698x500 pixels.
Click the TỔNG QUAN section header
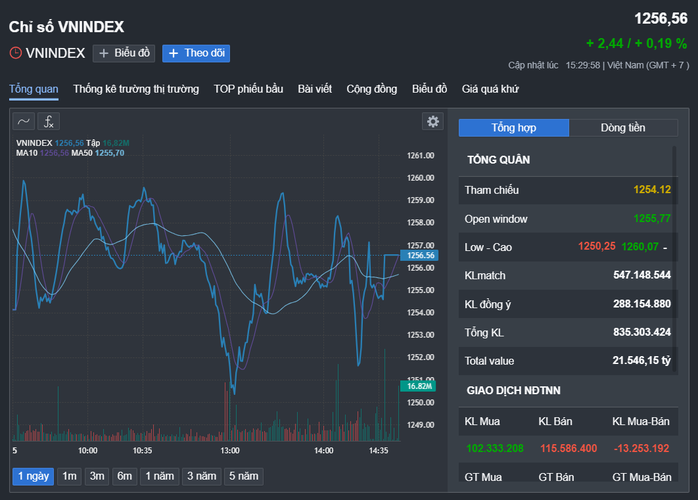coord(499,160)
